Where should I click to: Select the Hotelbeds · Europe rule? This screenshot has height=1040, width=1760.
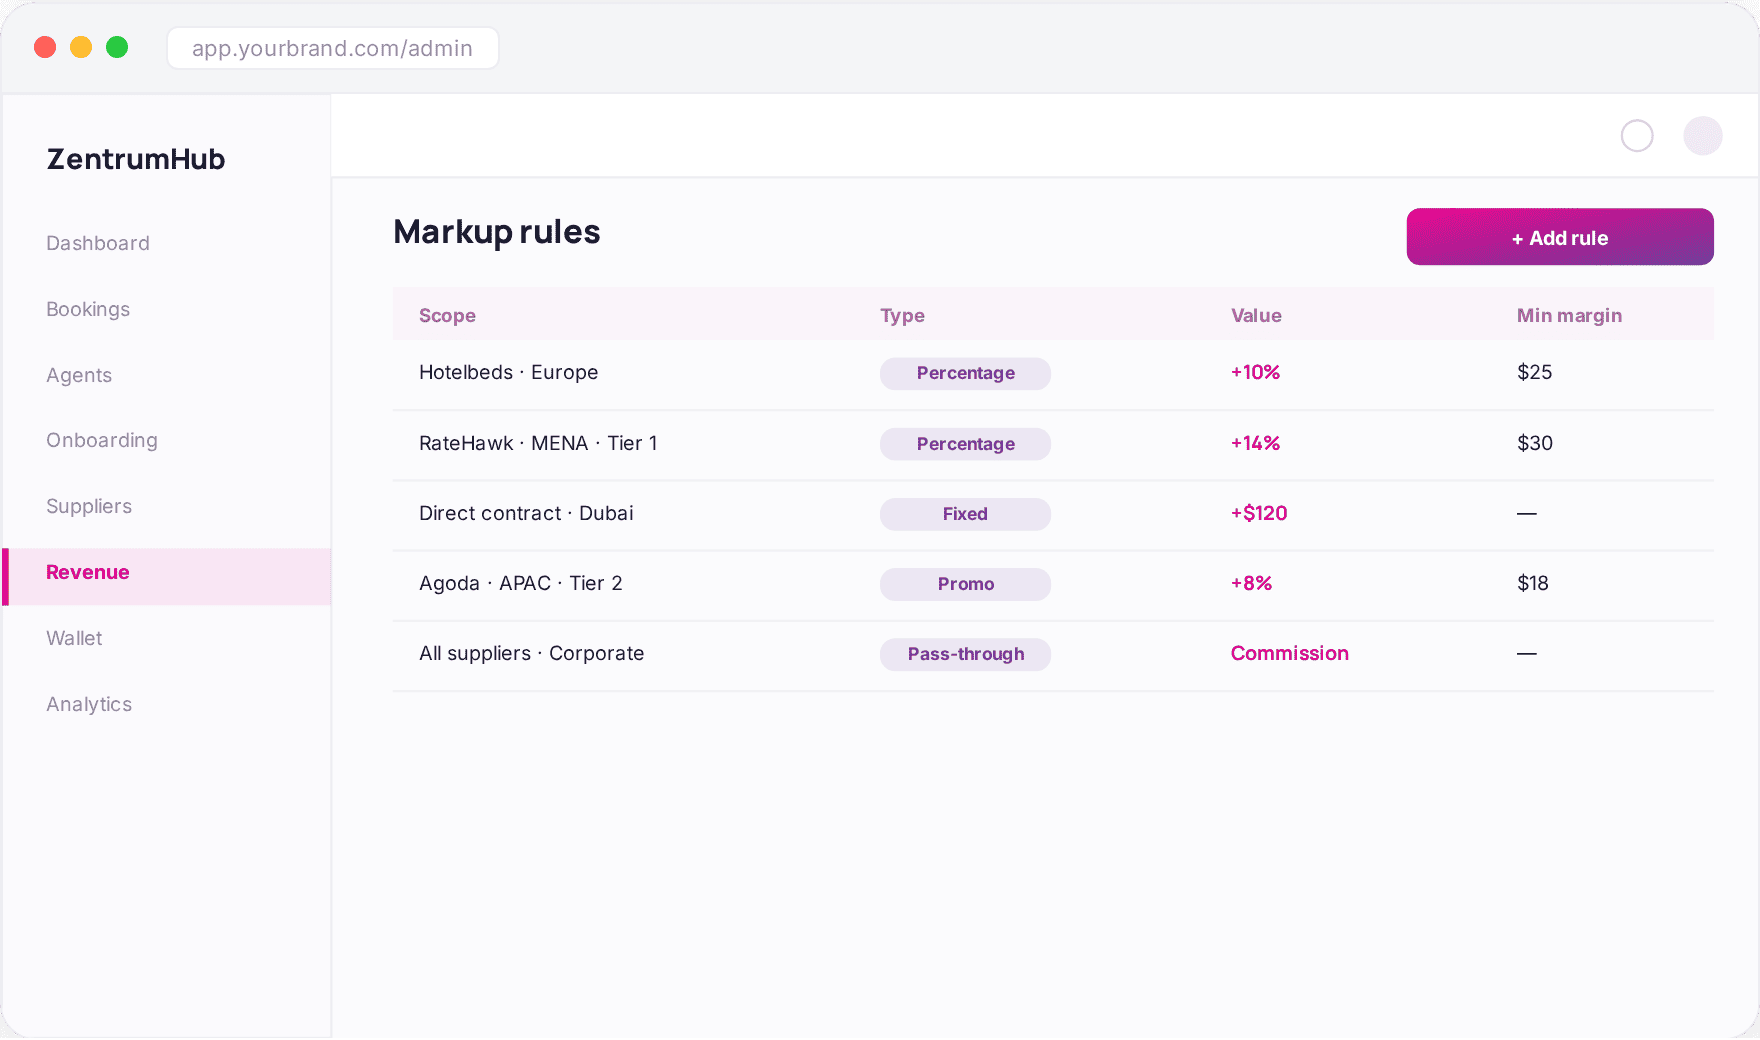pyautogui.click(x=1053, y=375)
